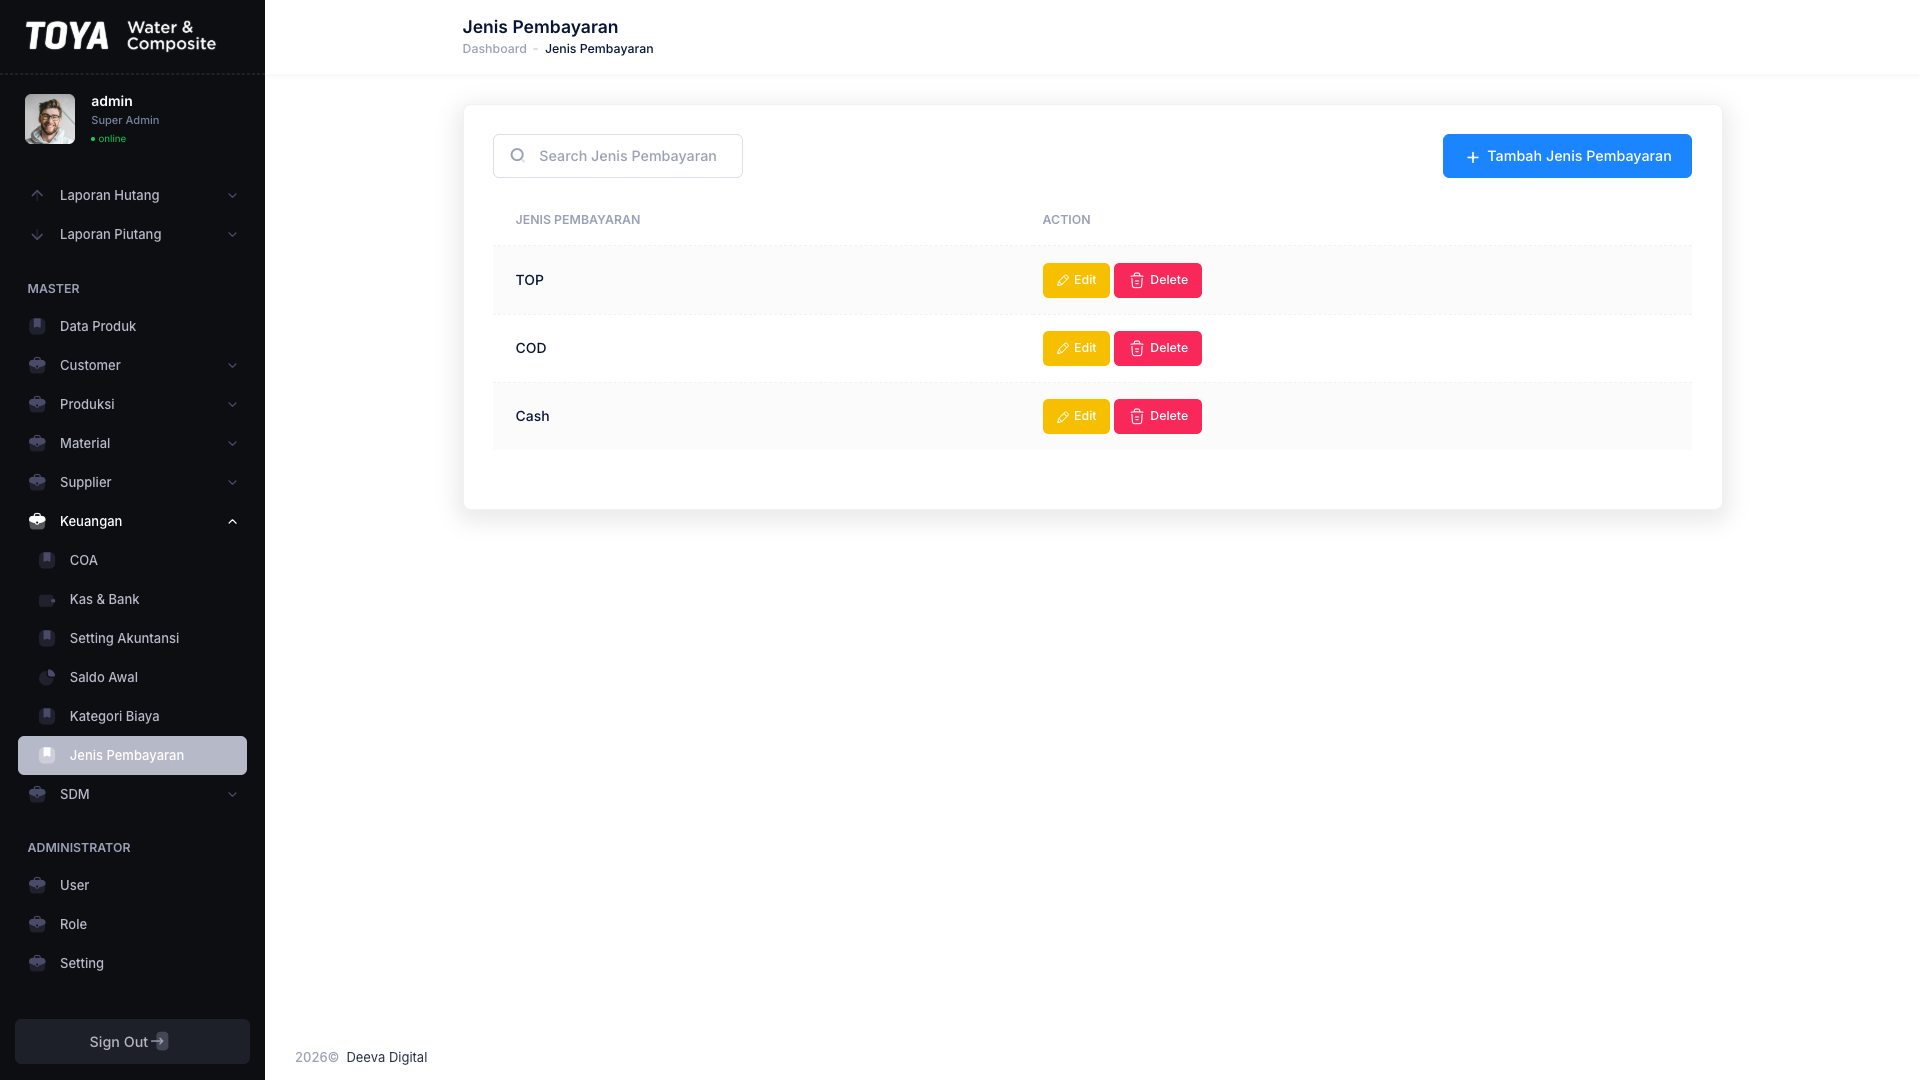Expand the SDM menu chevron

232,794
